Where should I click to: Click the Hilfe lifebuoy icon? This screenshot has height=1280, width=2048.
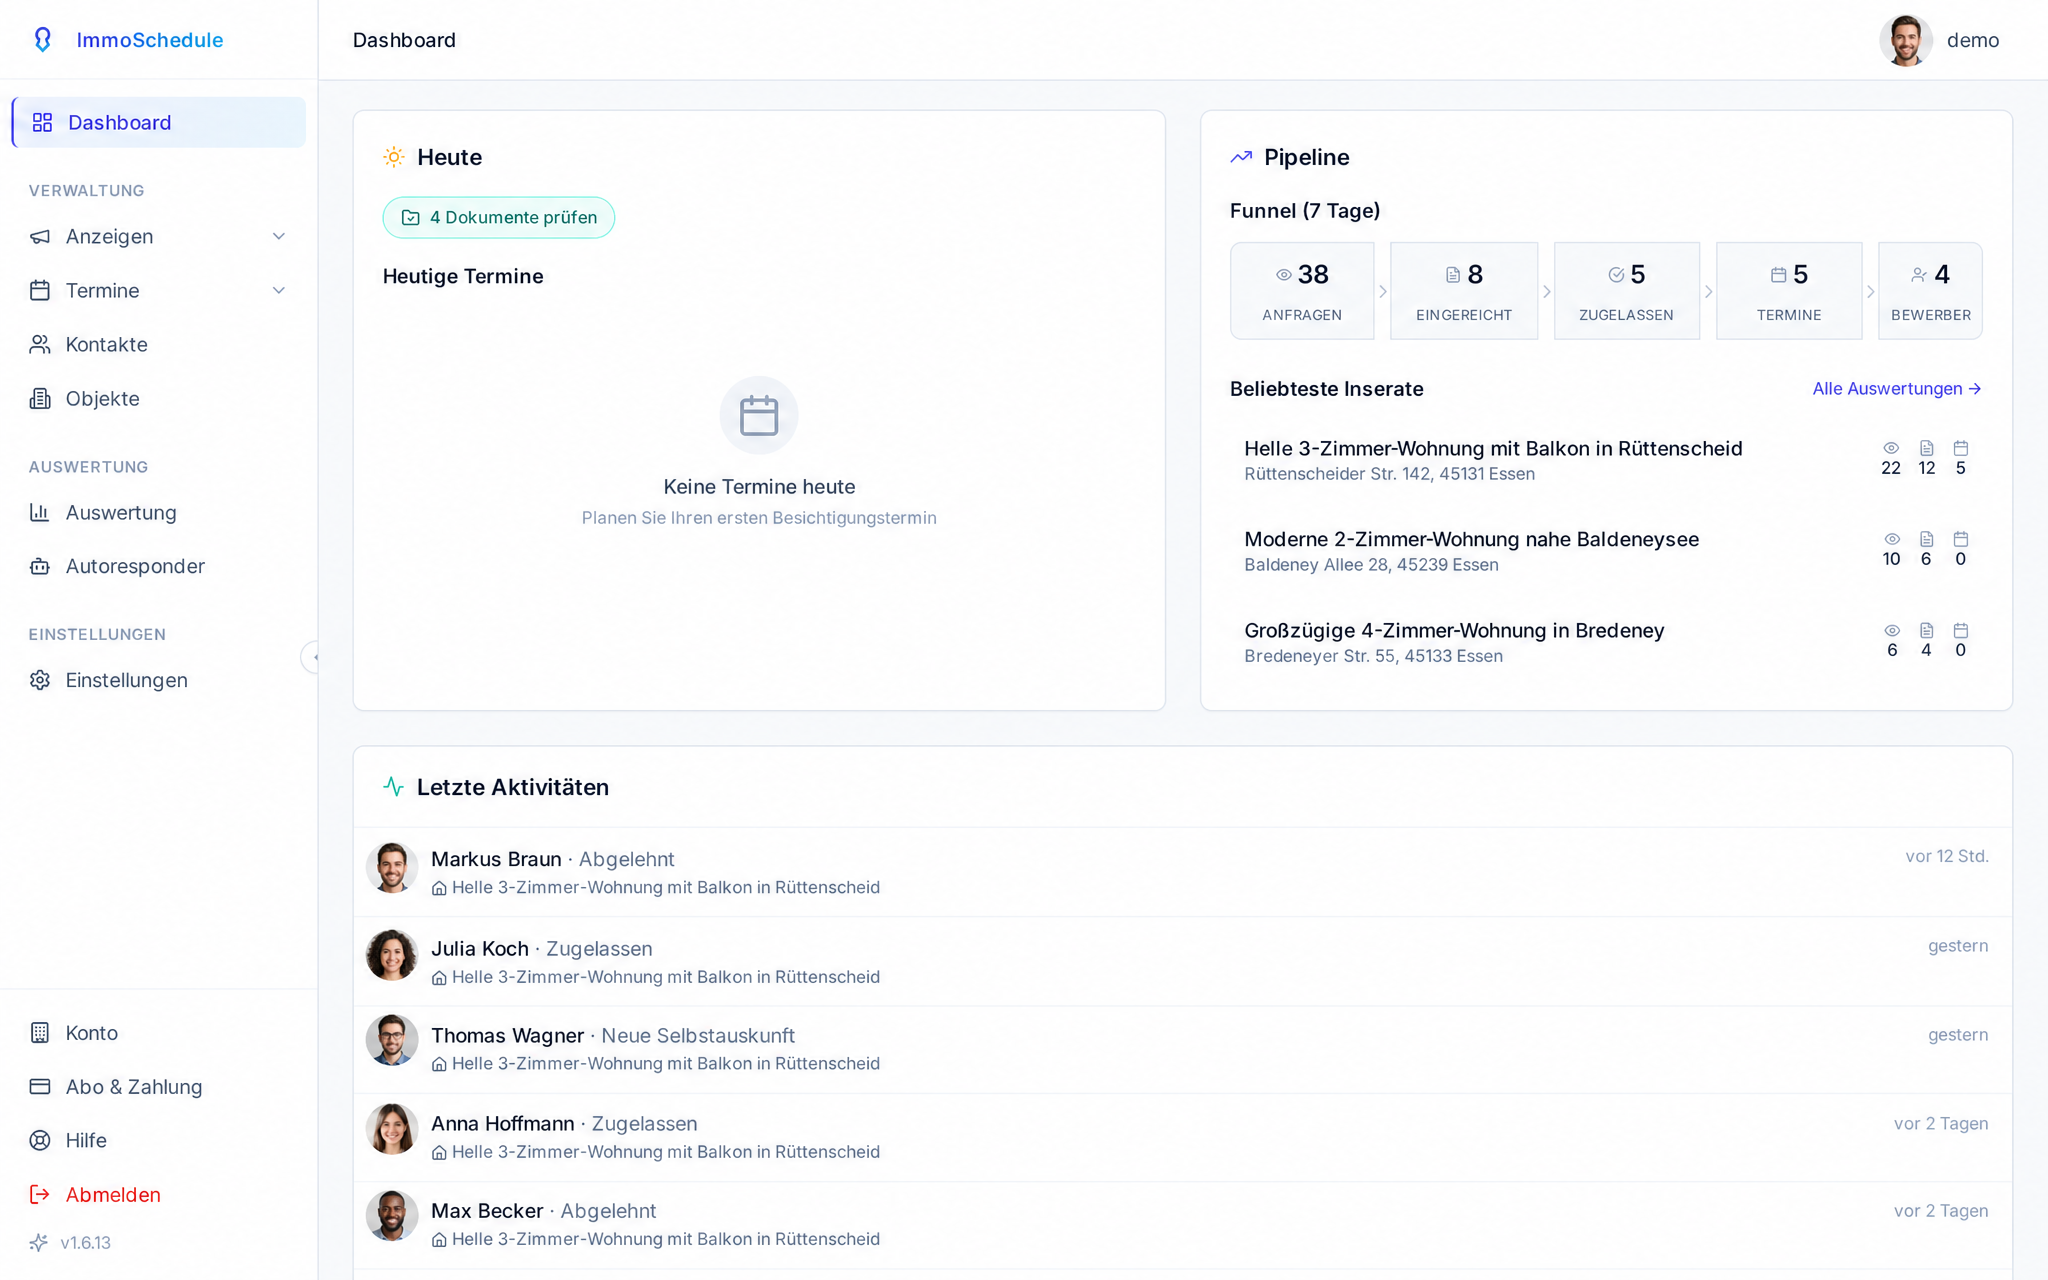40,1141
